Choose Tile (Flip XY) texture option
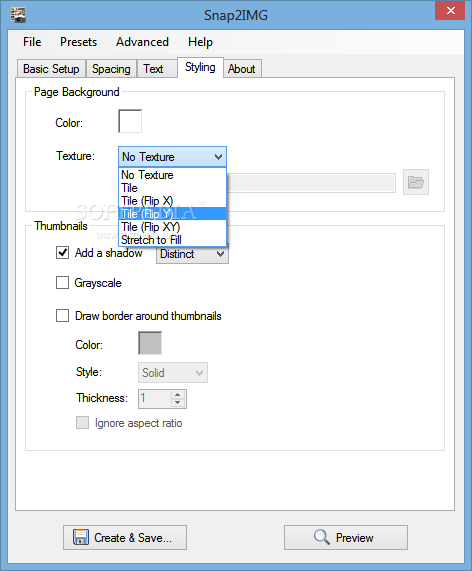Screen dimensions: 472x571 coord(172,227)
